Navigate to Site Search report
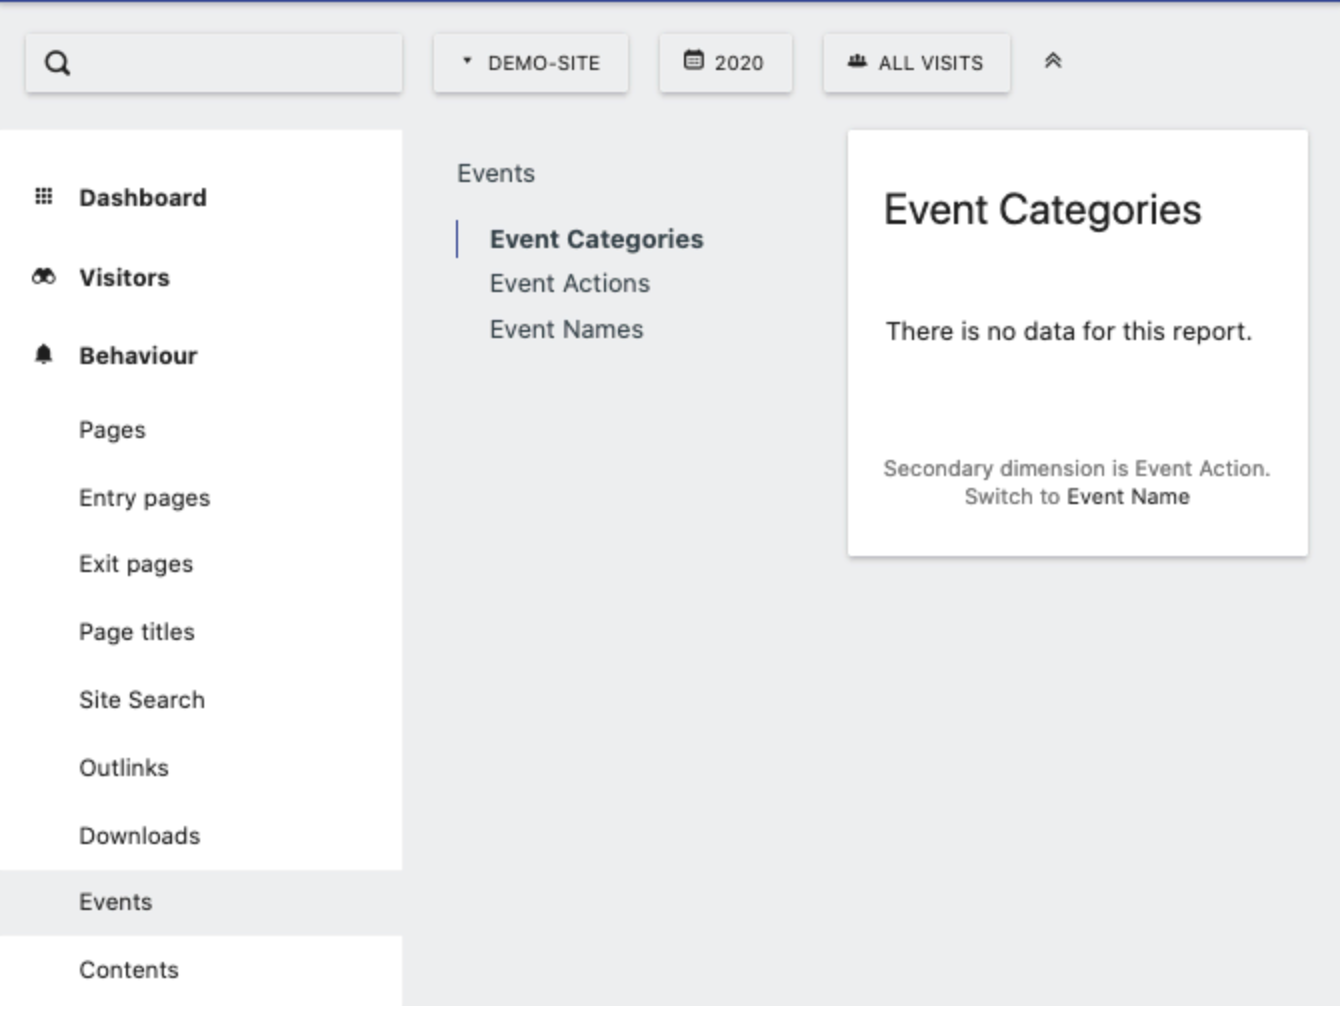 pos(142,700)
